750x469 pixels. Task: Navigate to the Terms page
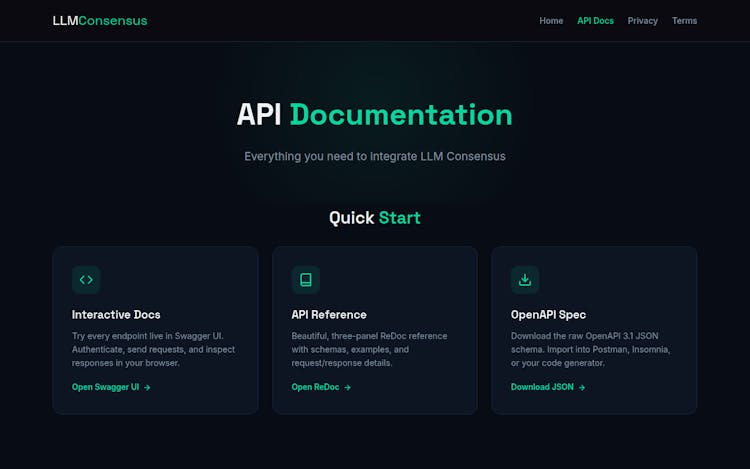pos(684,21)
